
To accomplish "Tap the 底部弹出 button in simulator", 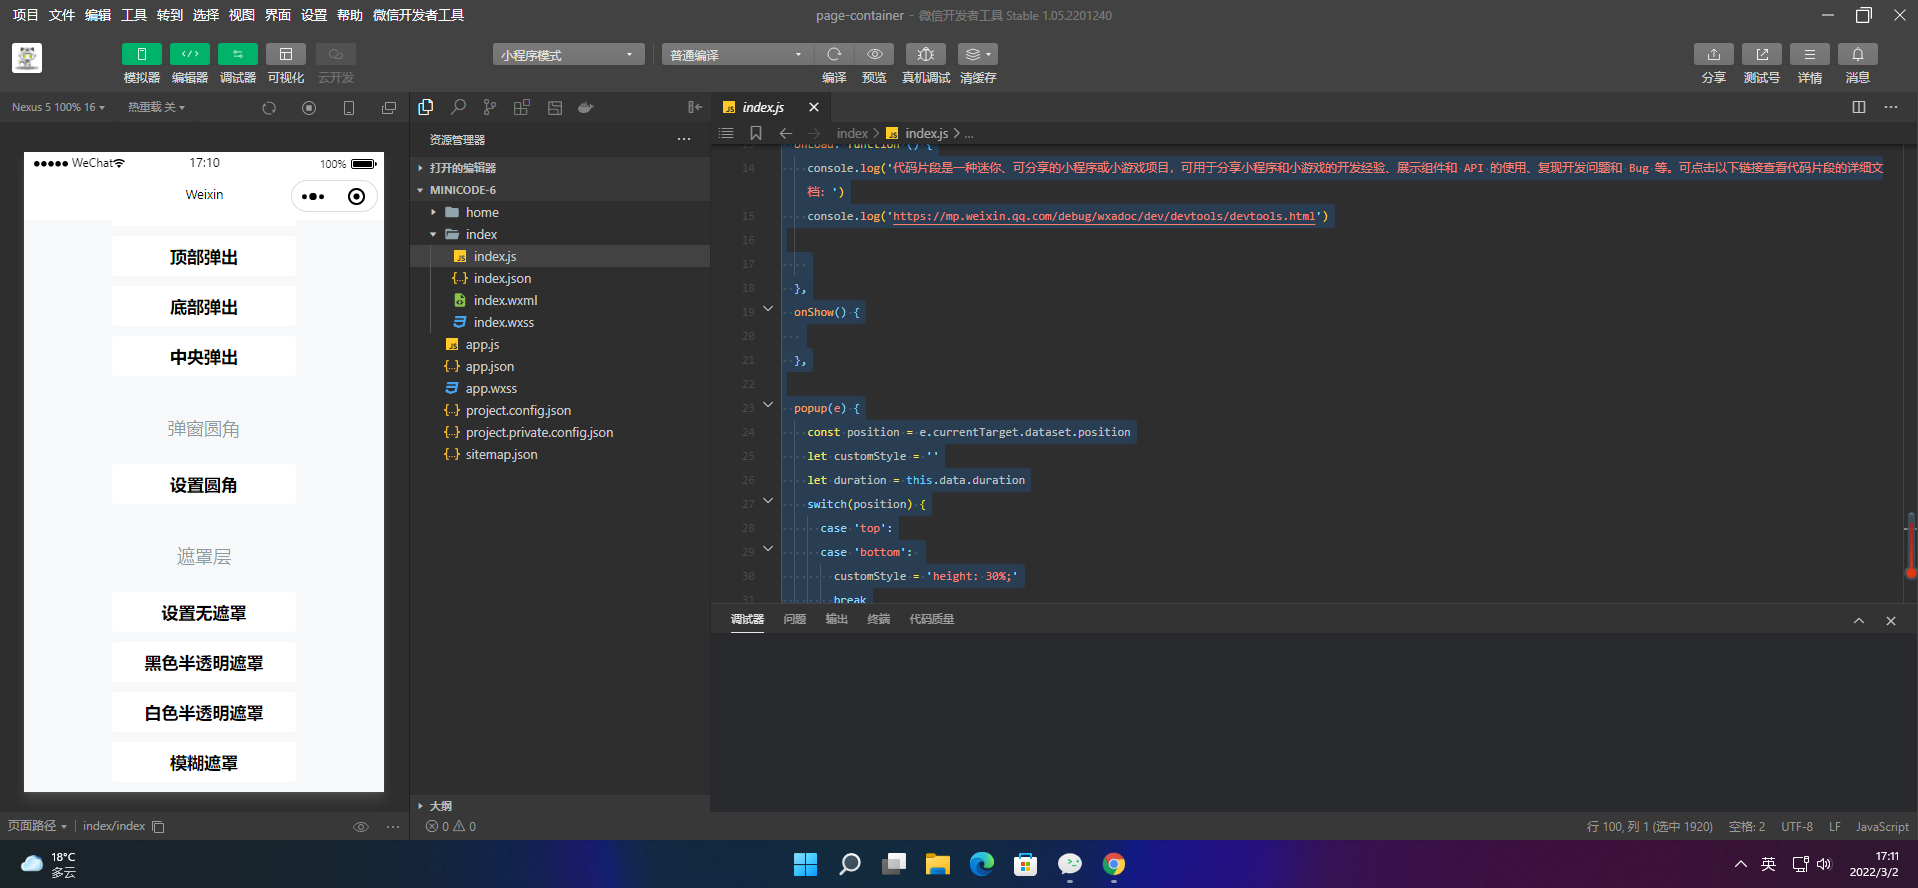I will point(204,307).
